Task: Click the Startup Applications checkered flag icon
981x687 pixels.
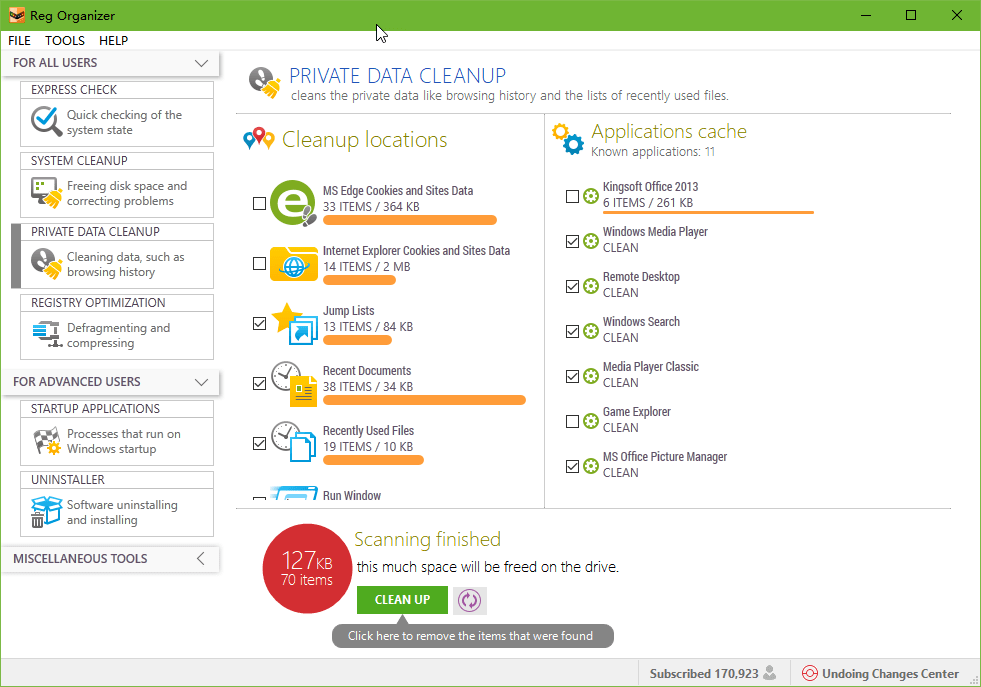Action: (46, 441)
